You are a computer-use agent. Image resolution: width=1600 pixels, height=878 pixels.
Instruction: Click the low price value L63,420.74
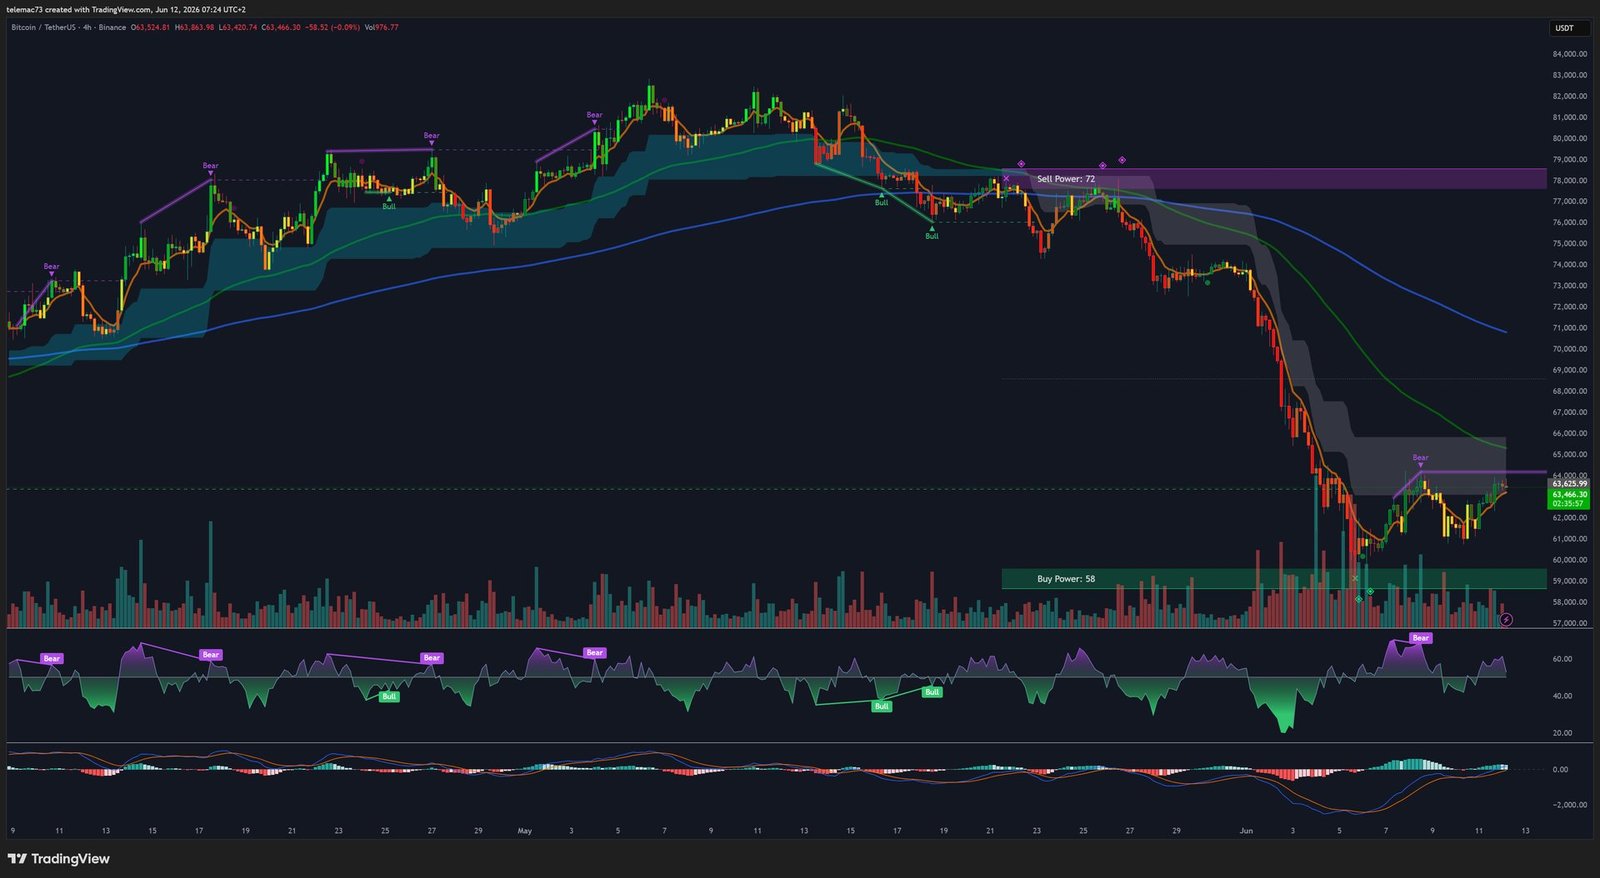click(239, 28)
